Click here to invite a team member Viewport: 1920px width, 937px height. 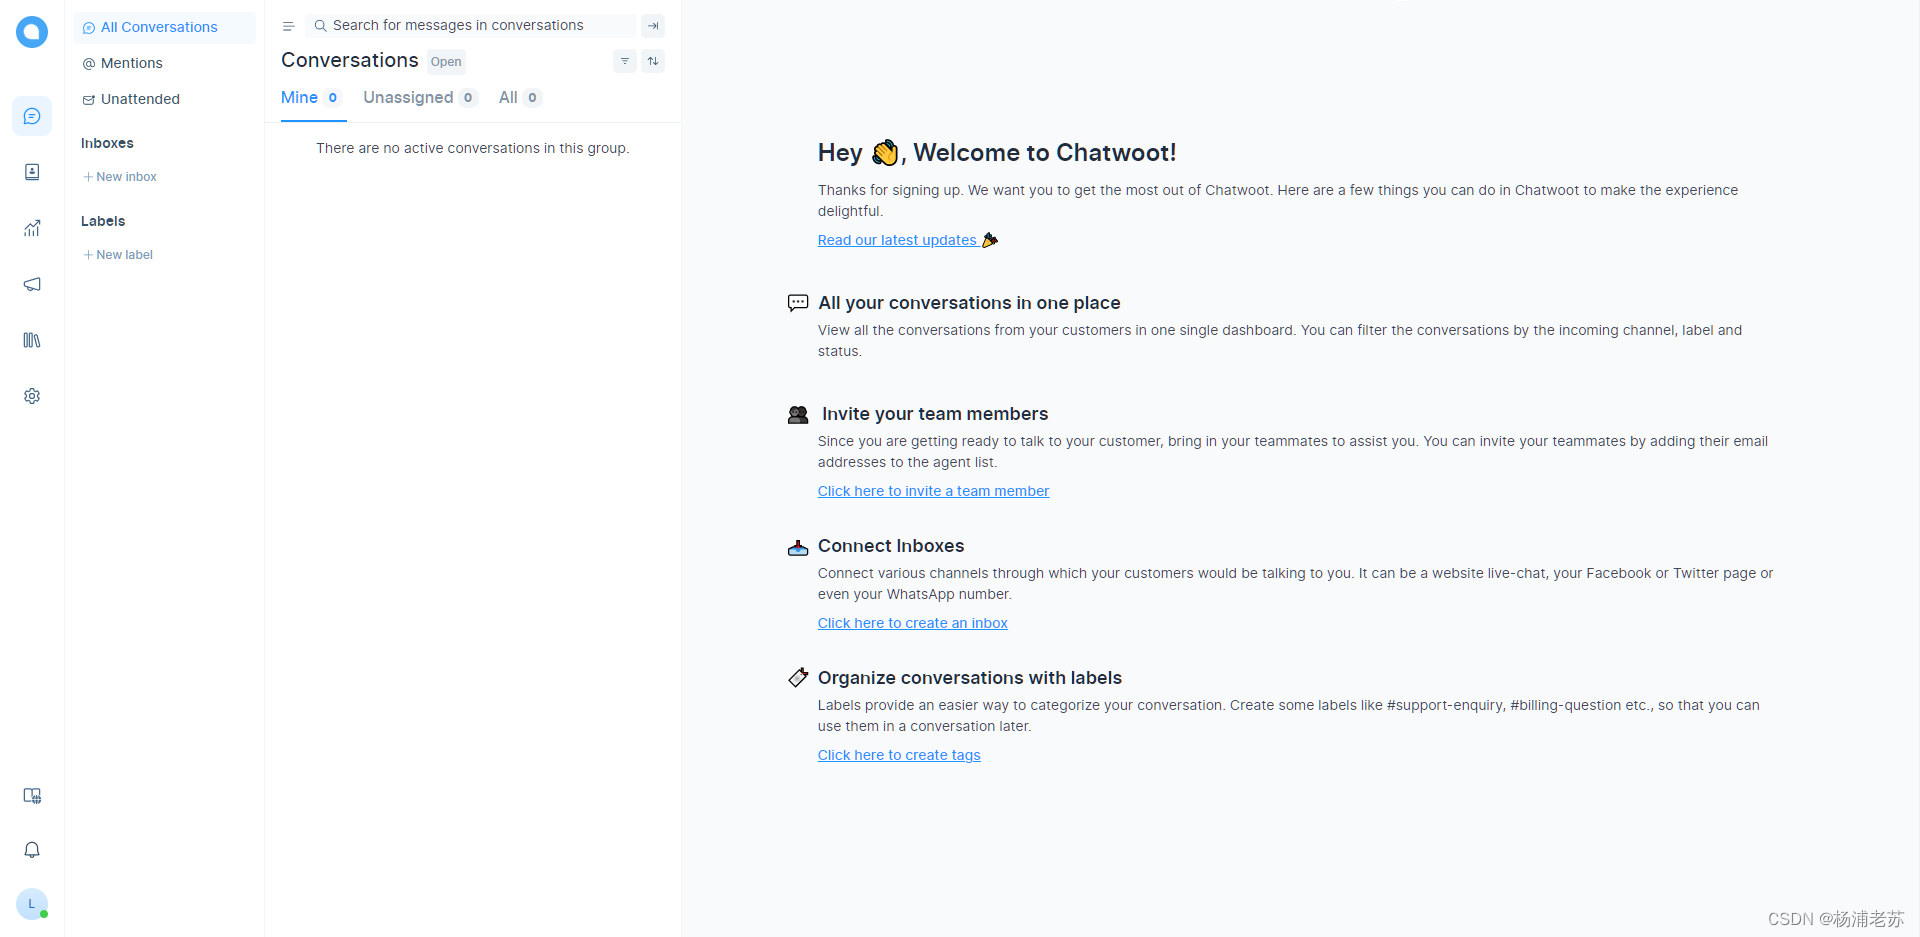coord(933,491)
